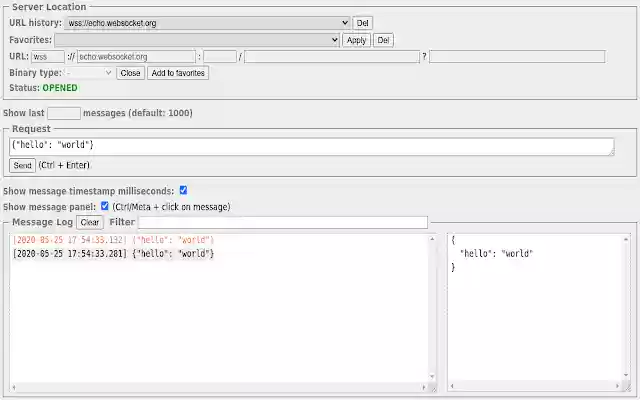Click the message panel scroll down arrow
640x400 pixels.
point(626,375)
